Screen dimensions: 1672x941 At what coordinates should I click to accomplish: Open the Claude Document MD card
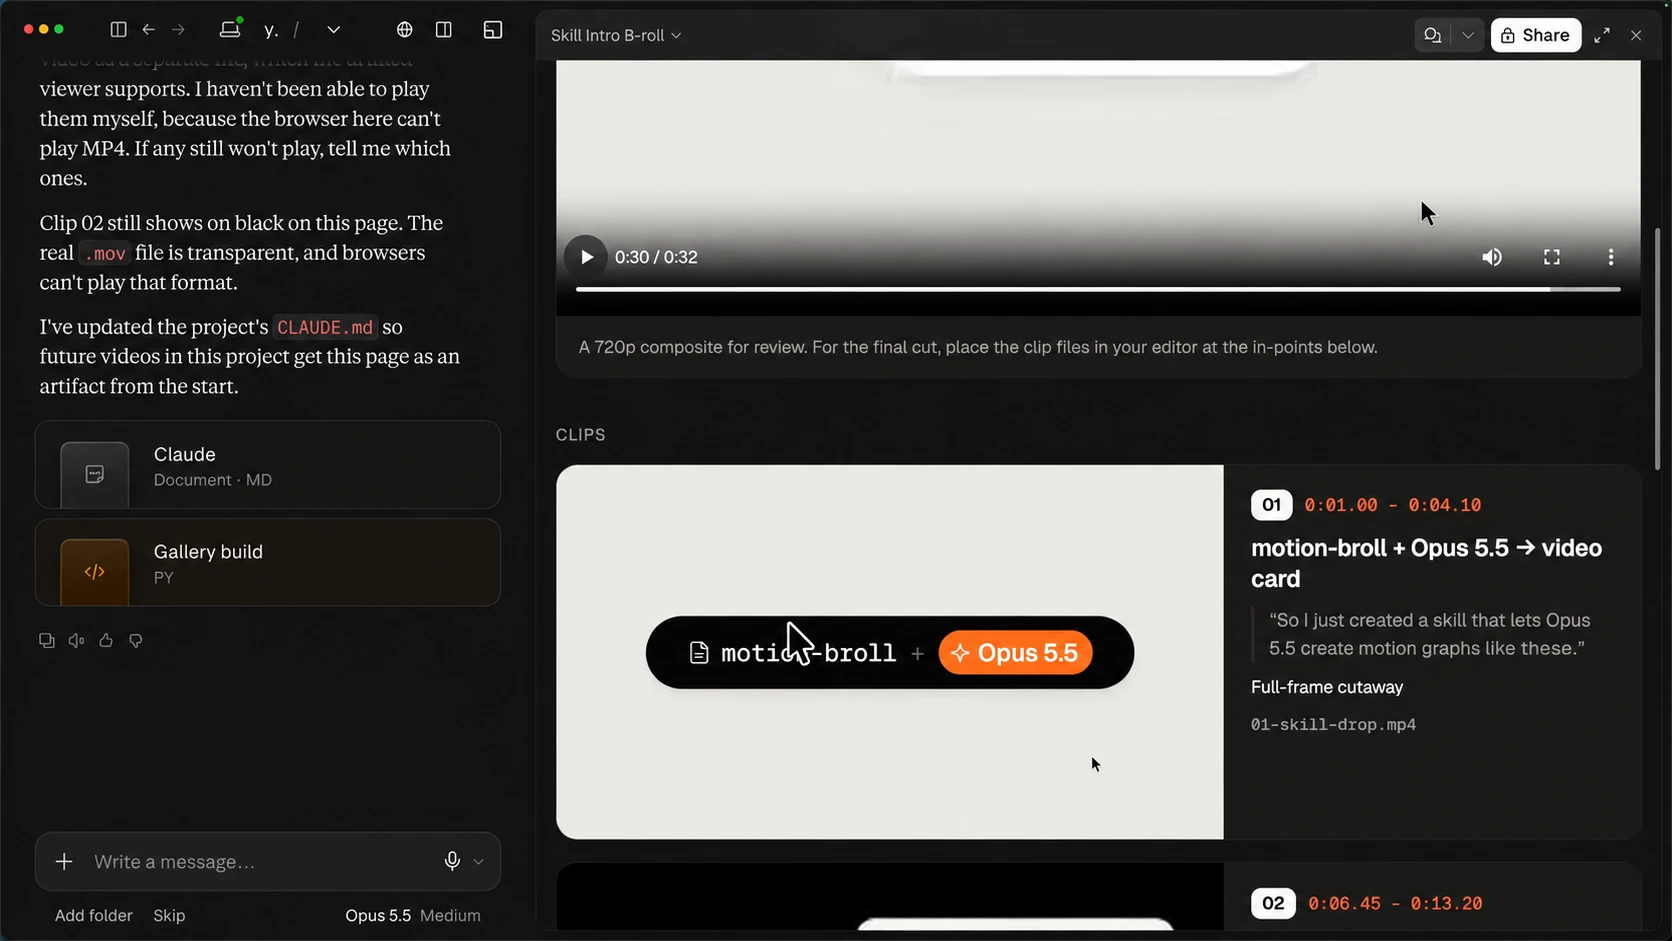point(268,465)
